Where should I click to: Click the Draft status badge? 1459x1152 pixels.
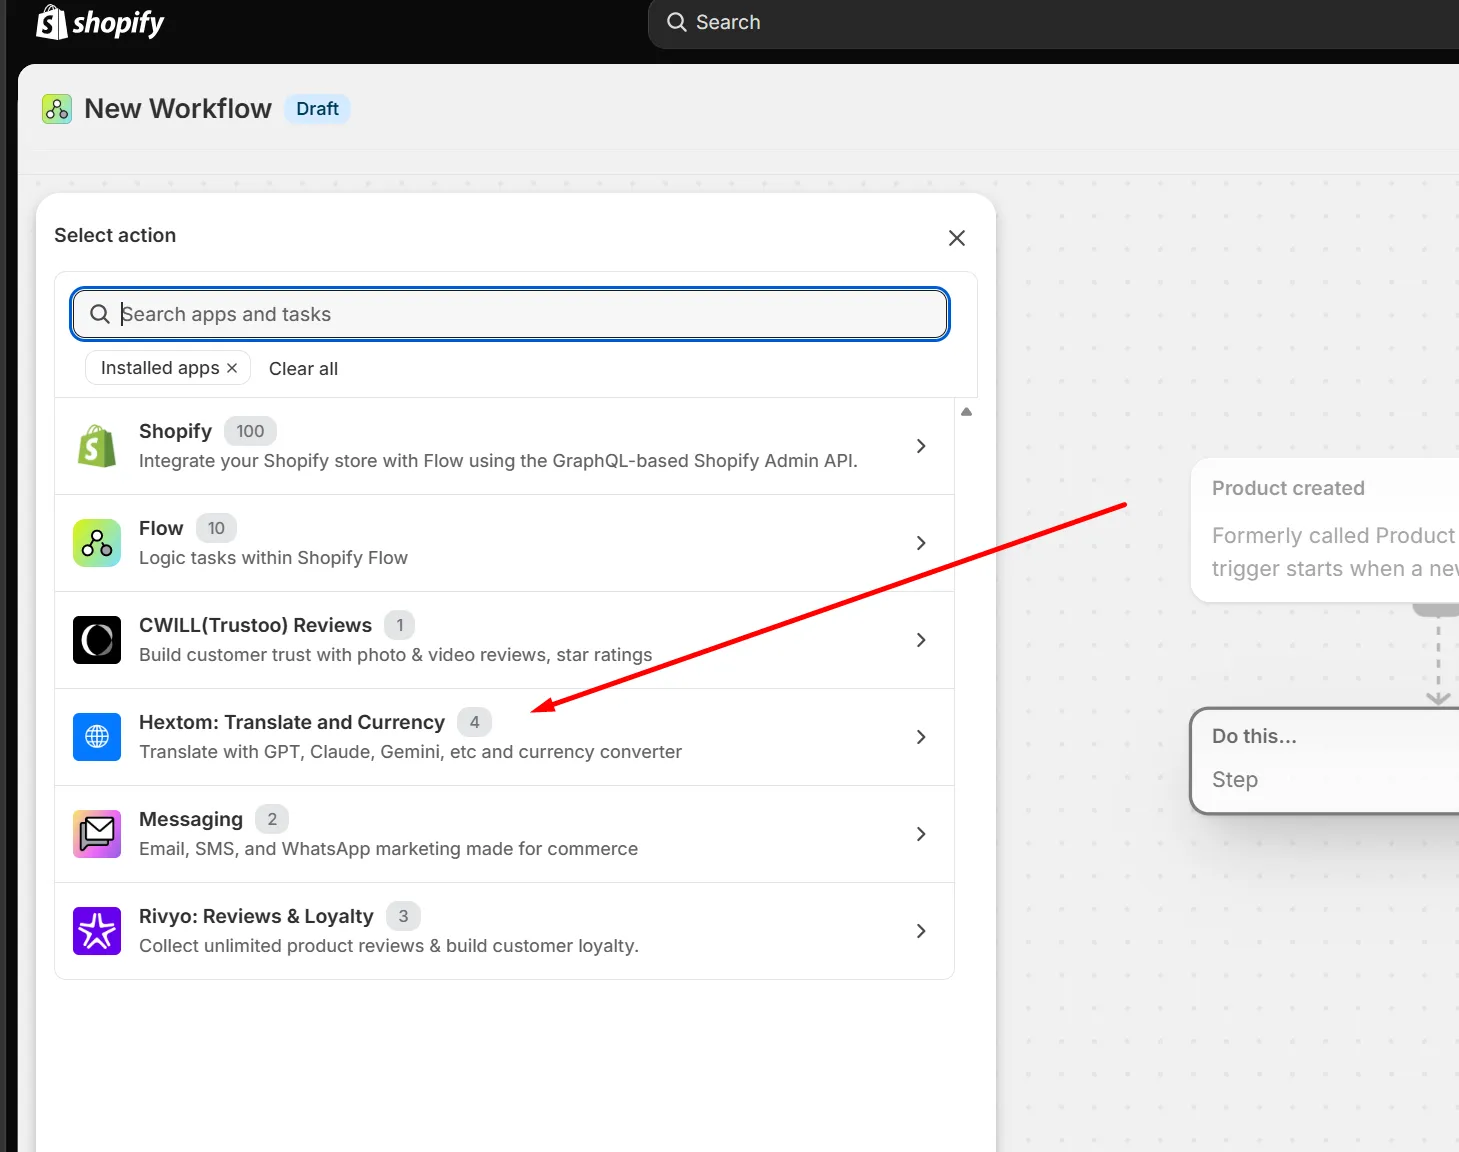pyautogui.click(x=317, y=109)
